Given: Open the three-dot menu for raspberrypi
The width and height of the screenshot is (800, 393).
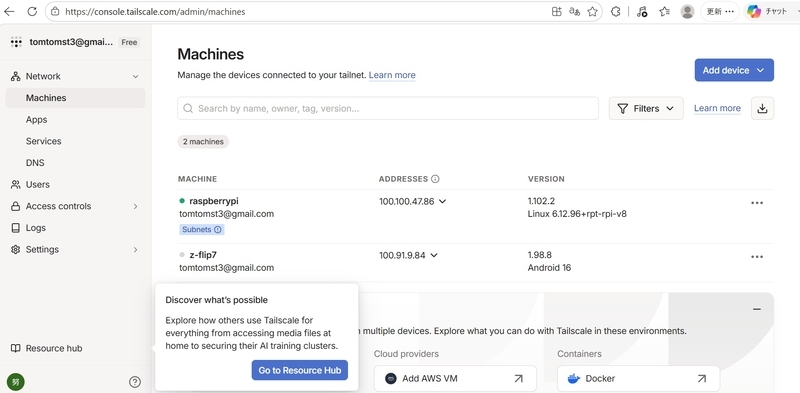Looking at the screenshot, I should click(x=757, y=203).
